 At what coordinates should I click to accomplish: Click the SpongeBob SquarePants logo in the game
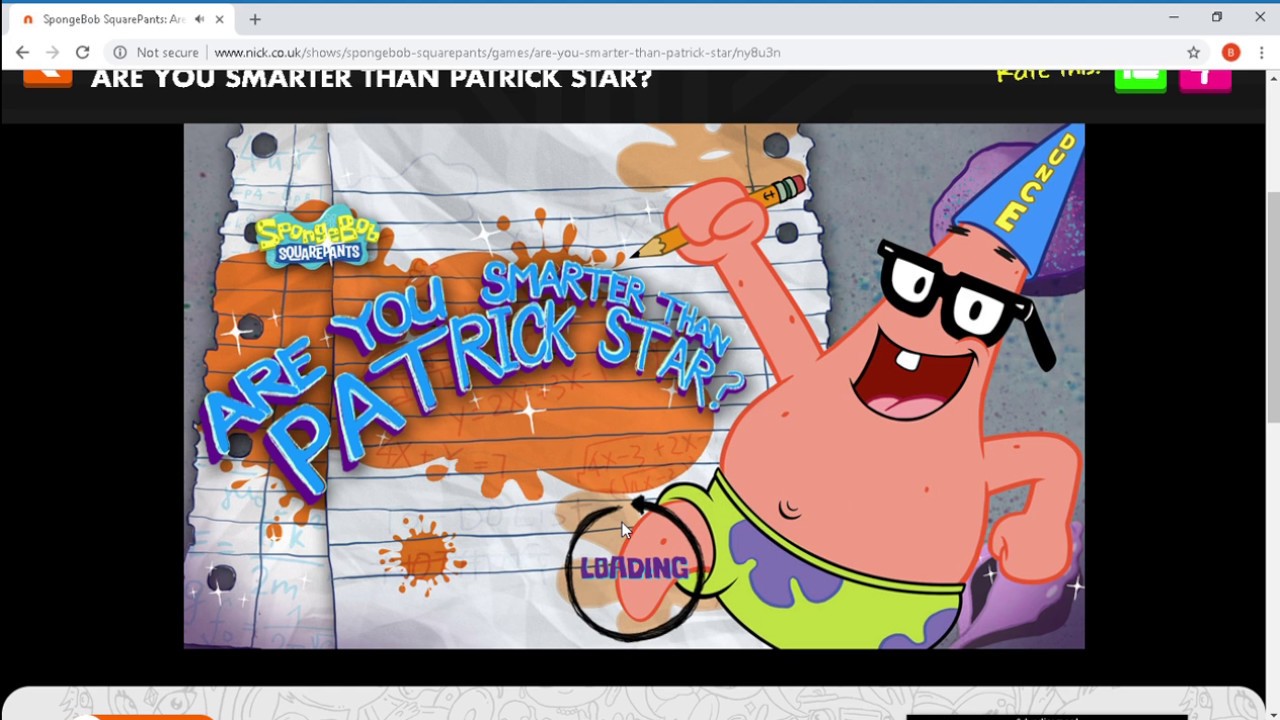[317, 236]
